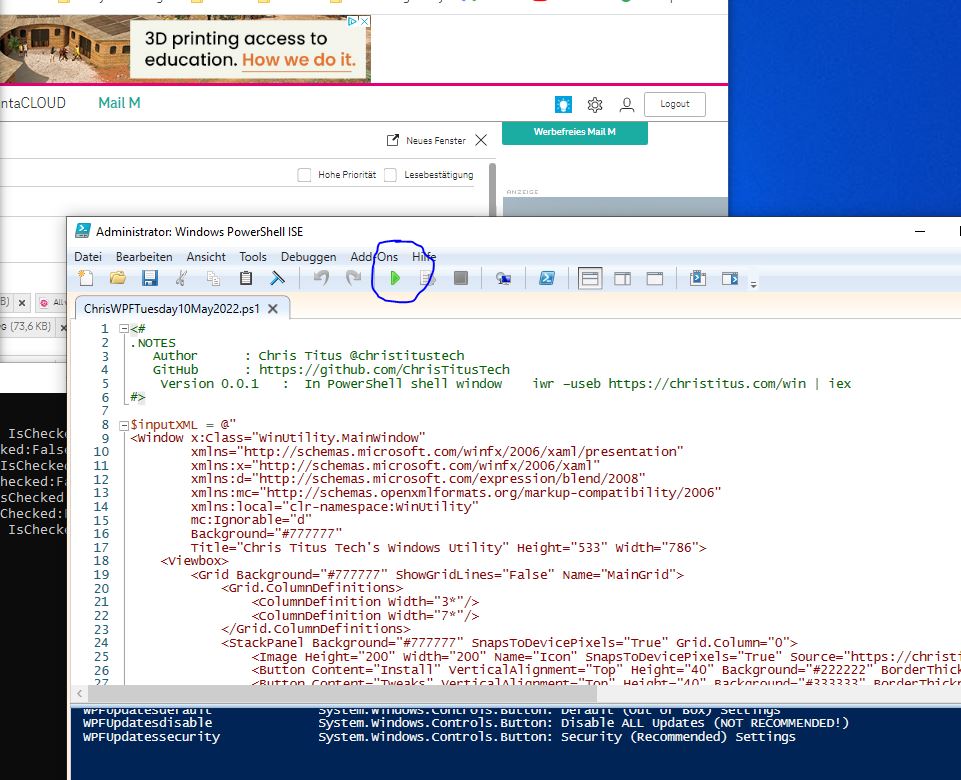This screenshot has height=780, width=961.
Task: Open the toolbar overflow options arrow
Action: click(754, 284)
